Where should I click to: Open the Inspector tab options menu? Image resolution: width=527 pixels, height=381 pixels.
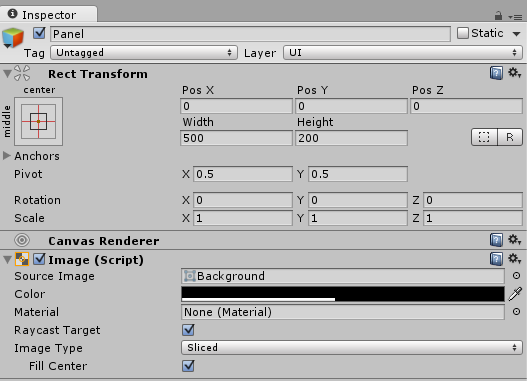515,16
